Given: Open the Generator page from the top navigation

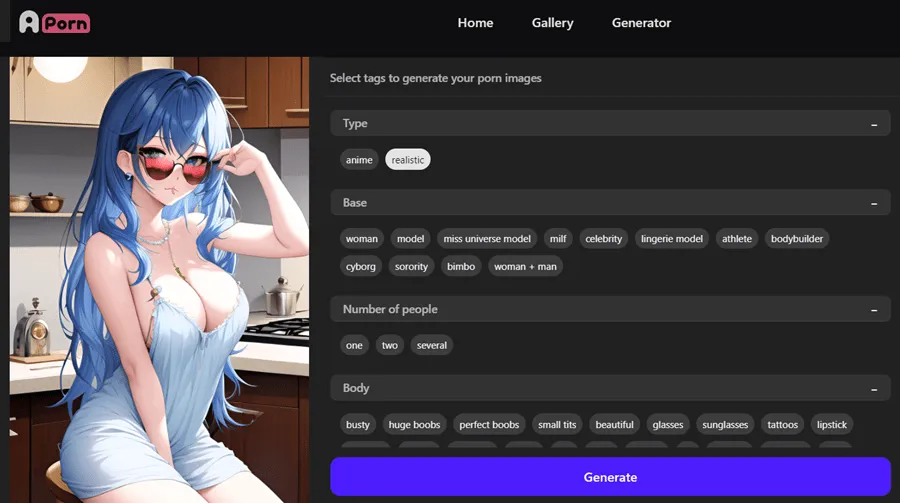Looking at the screenshot, I should [641, 23].
